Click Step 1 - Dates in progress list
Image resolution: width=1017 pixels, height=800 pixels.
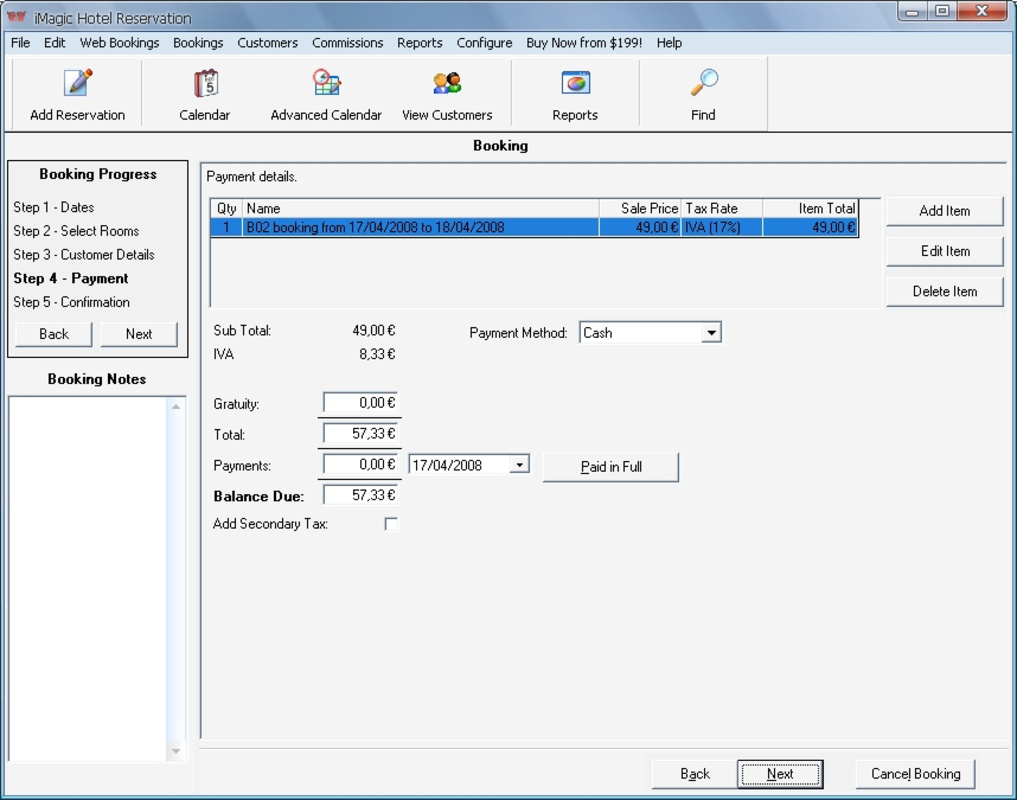click(x=54, y=208)
